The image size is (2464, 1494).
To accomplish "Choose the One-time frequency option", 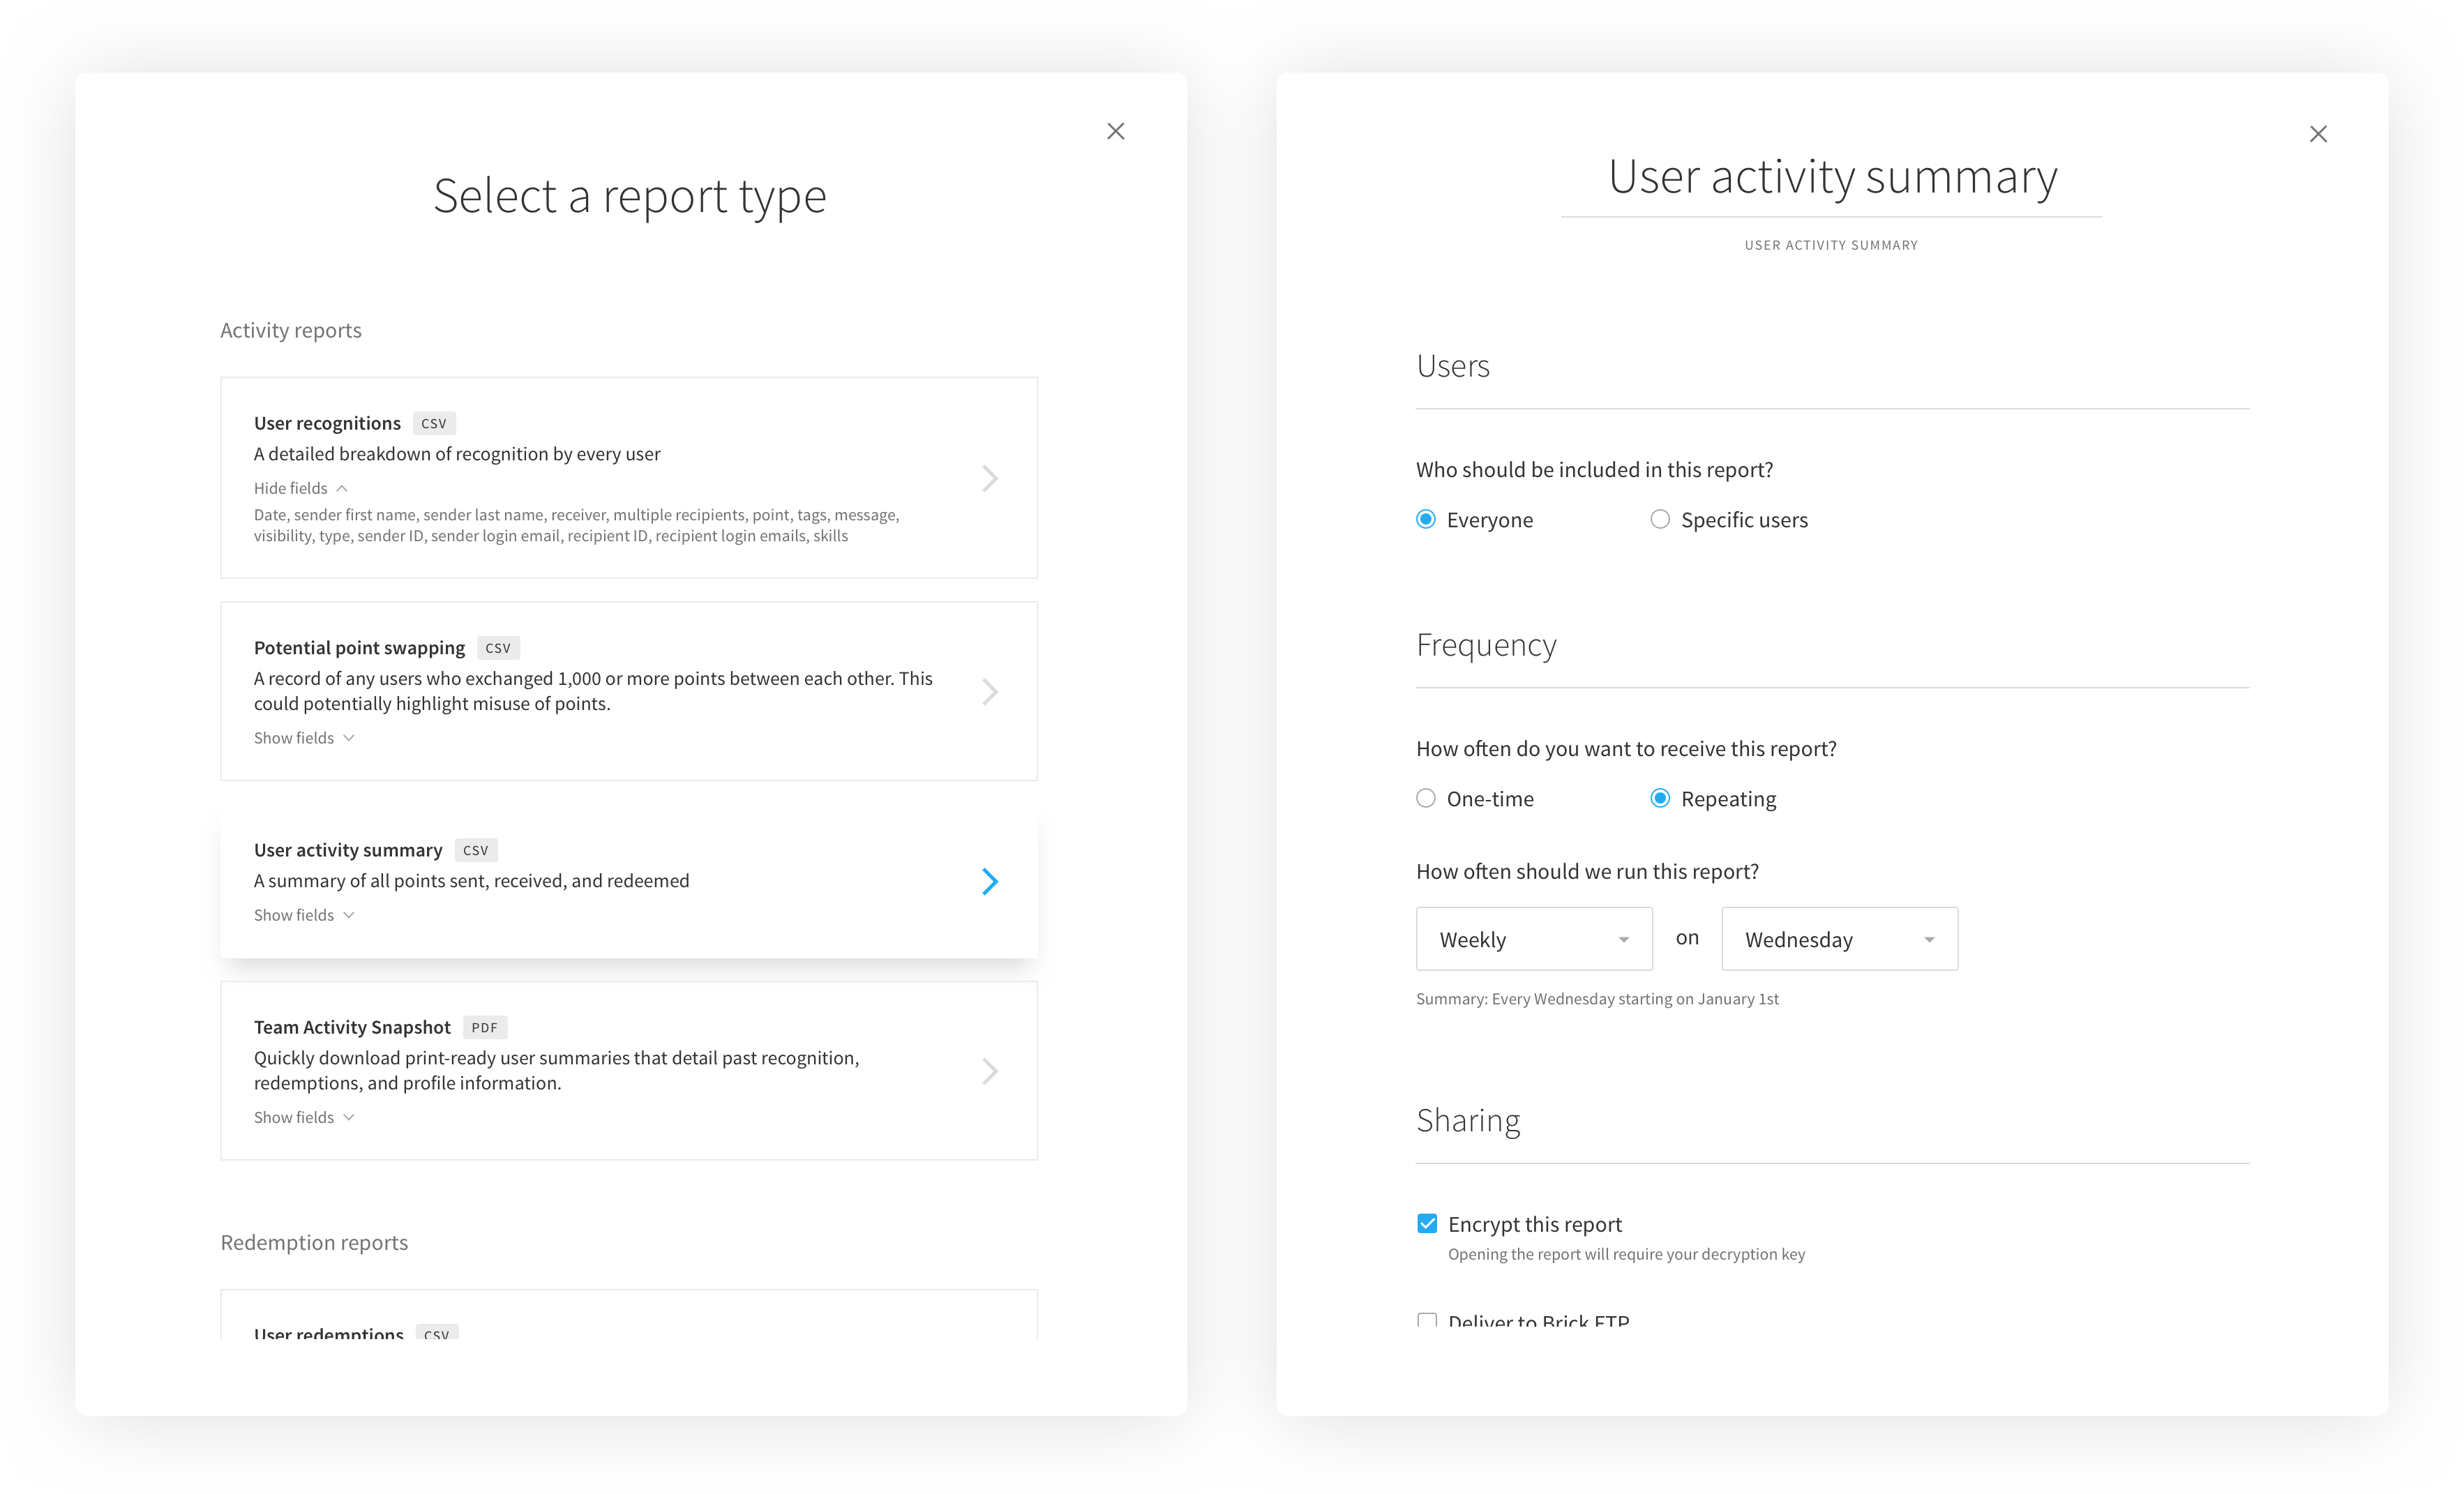I will point(1426,798).
